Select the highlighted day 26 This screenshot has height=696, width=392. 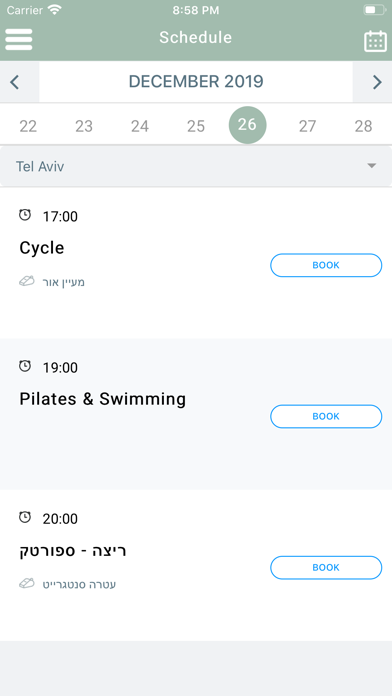pos(248,125)
